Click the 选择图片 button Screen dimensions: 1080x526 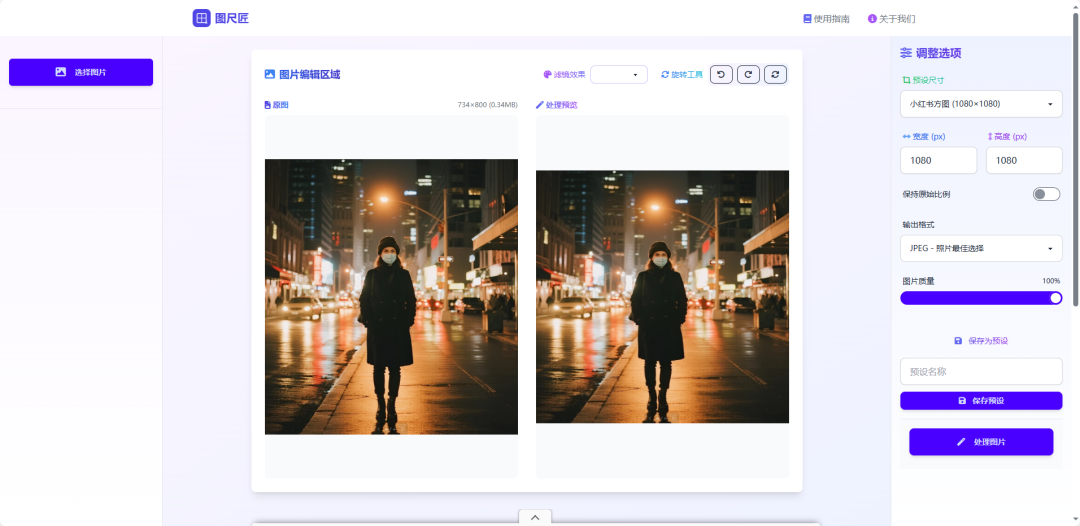click(x=81, y=72)
